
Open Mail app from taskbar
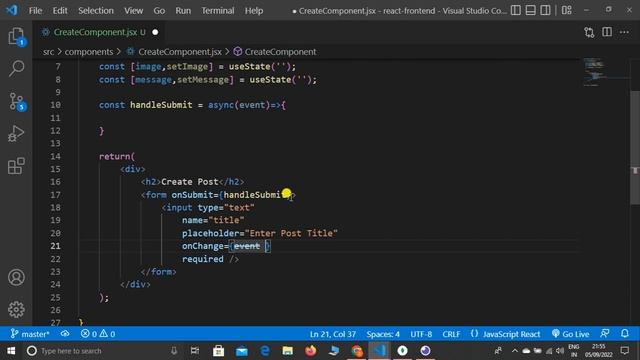point(242,351)
